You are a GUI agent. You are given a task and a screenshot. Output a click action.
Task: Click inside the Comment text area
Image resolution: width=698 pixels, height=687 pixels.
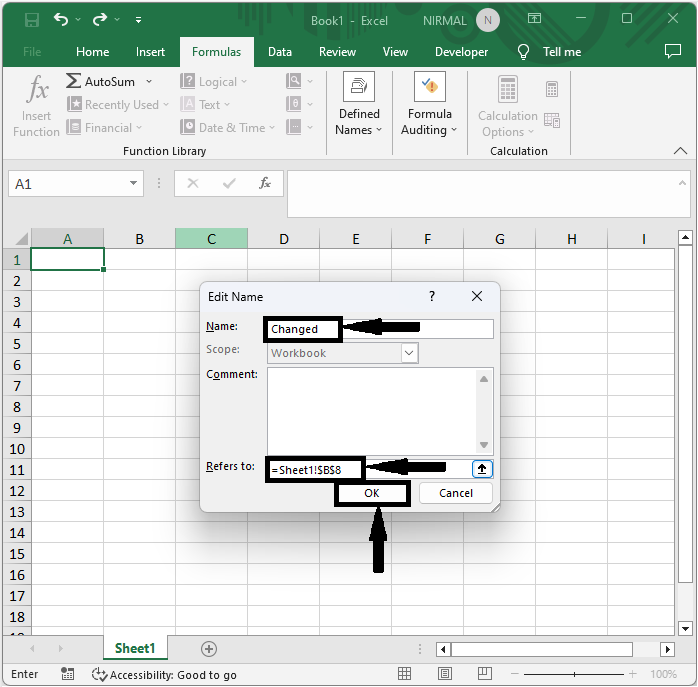(x=372, y=410)
